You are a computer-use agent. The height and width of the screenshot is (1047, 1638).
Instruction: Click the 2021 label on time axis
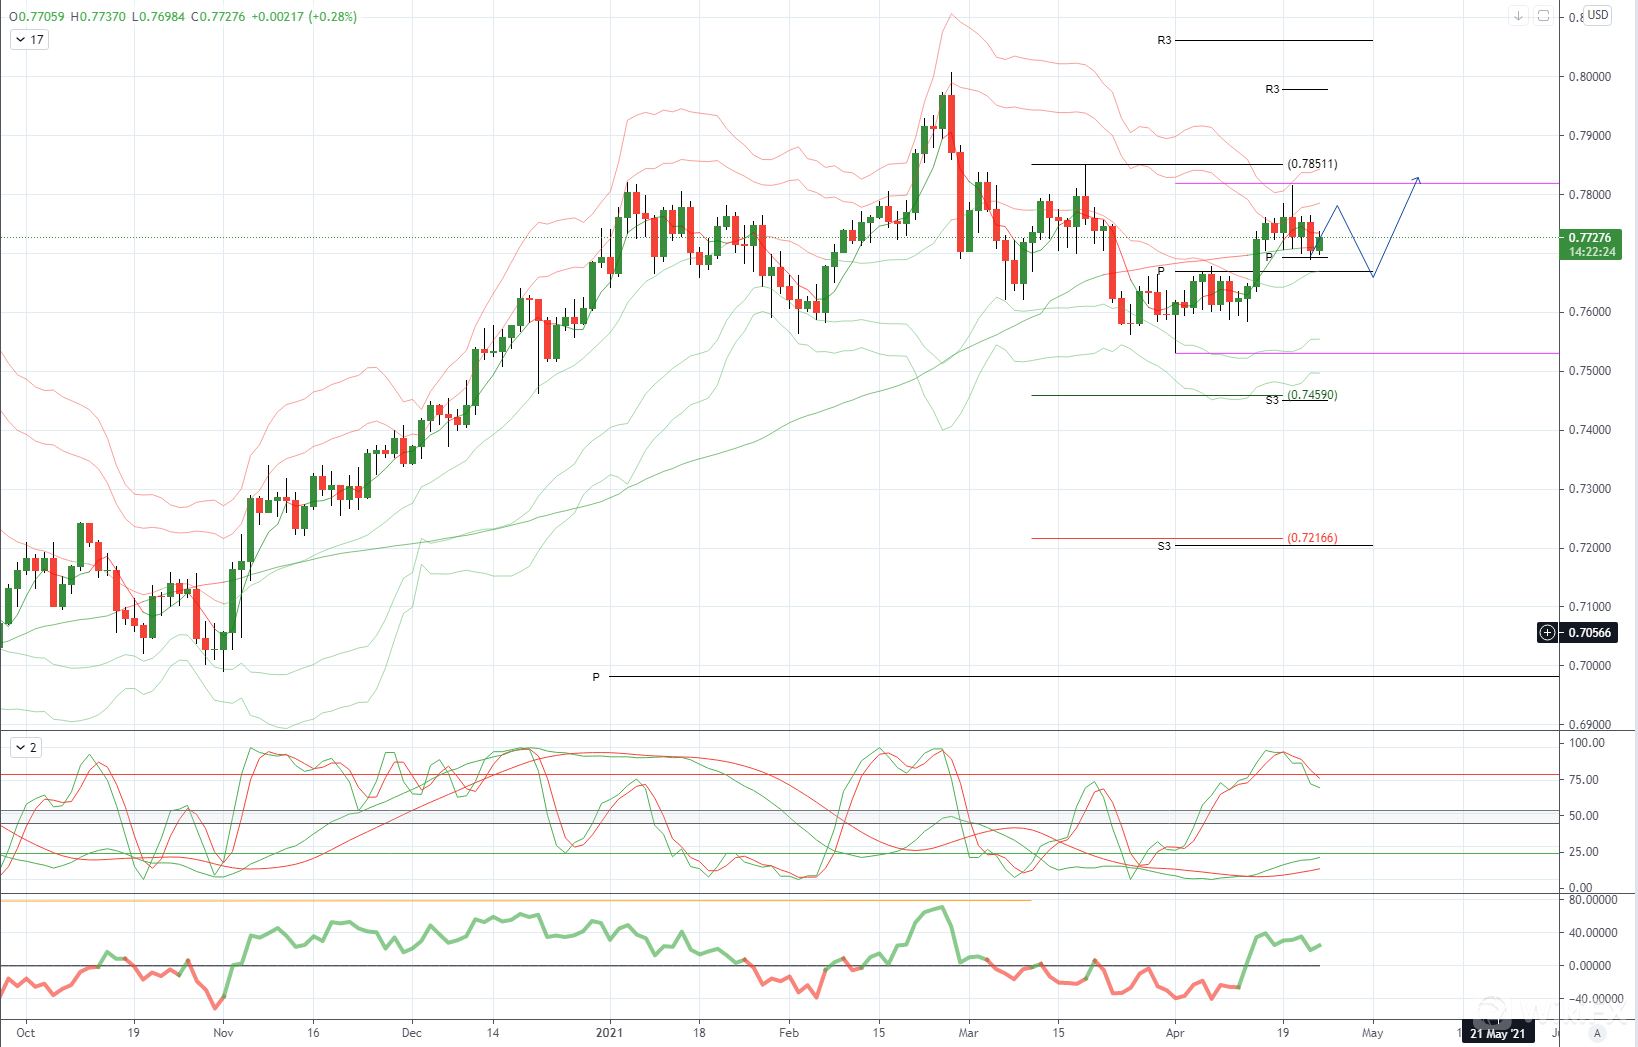pyautogui.click(x=609, y=1033)
